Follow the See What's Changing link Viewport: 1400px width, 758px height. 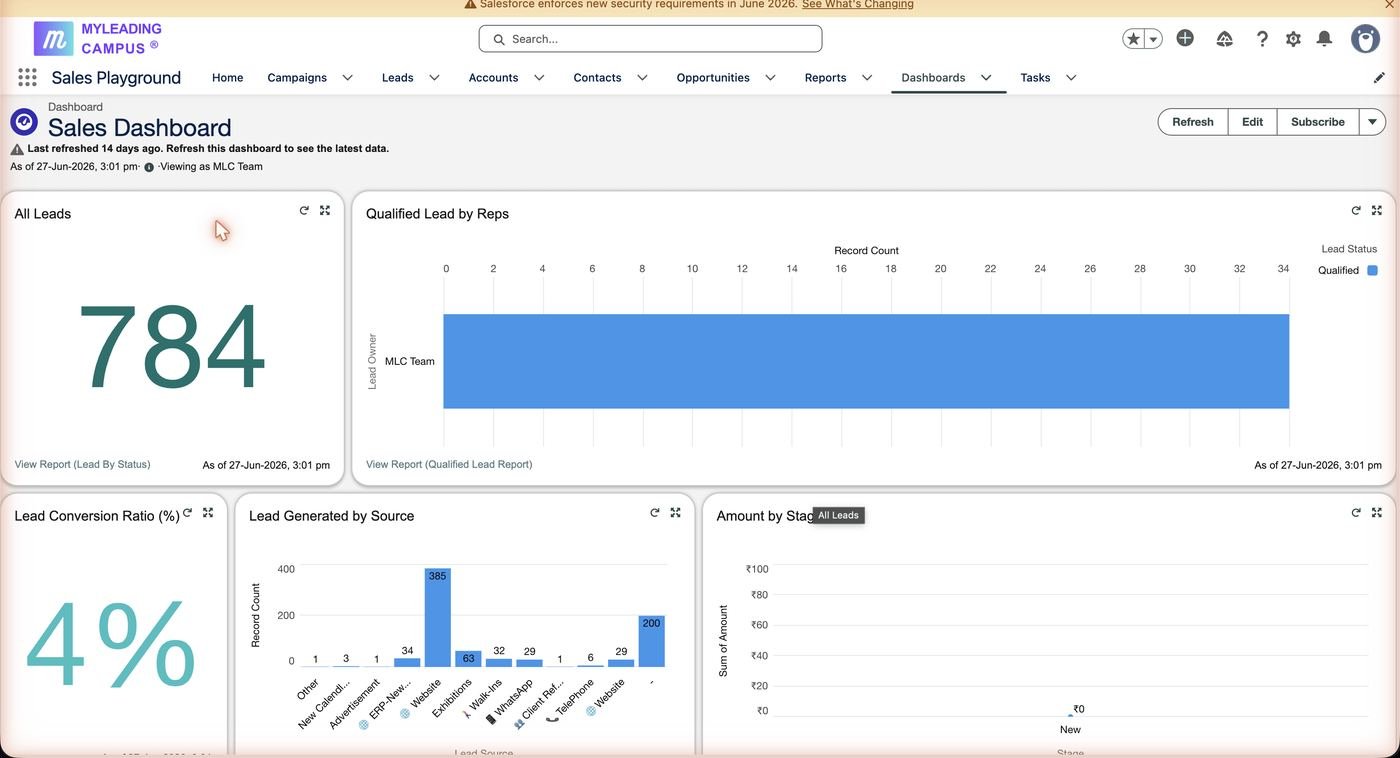pos(857,4)
